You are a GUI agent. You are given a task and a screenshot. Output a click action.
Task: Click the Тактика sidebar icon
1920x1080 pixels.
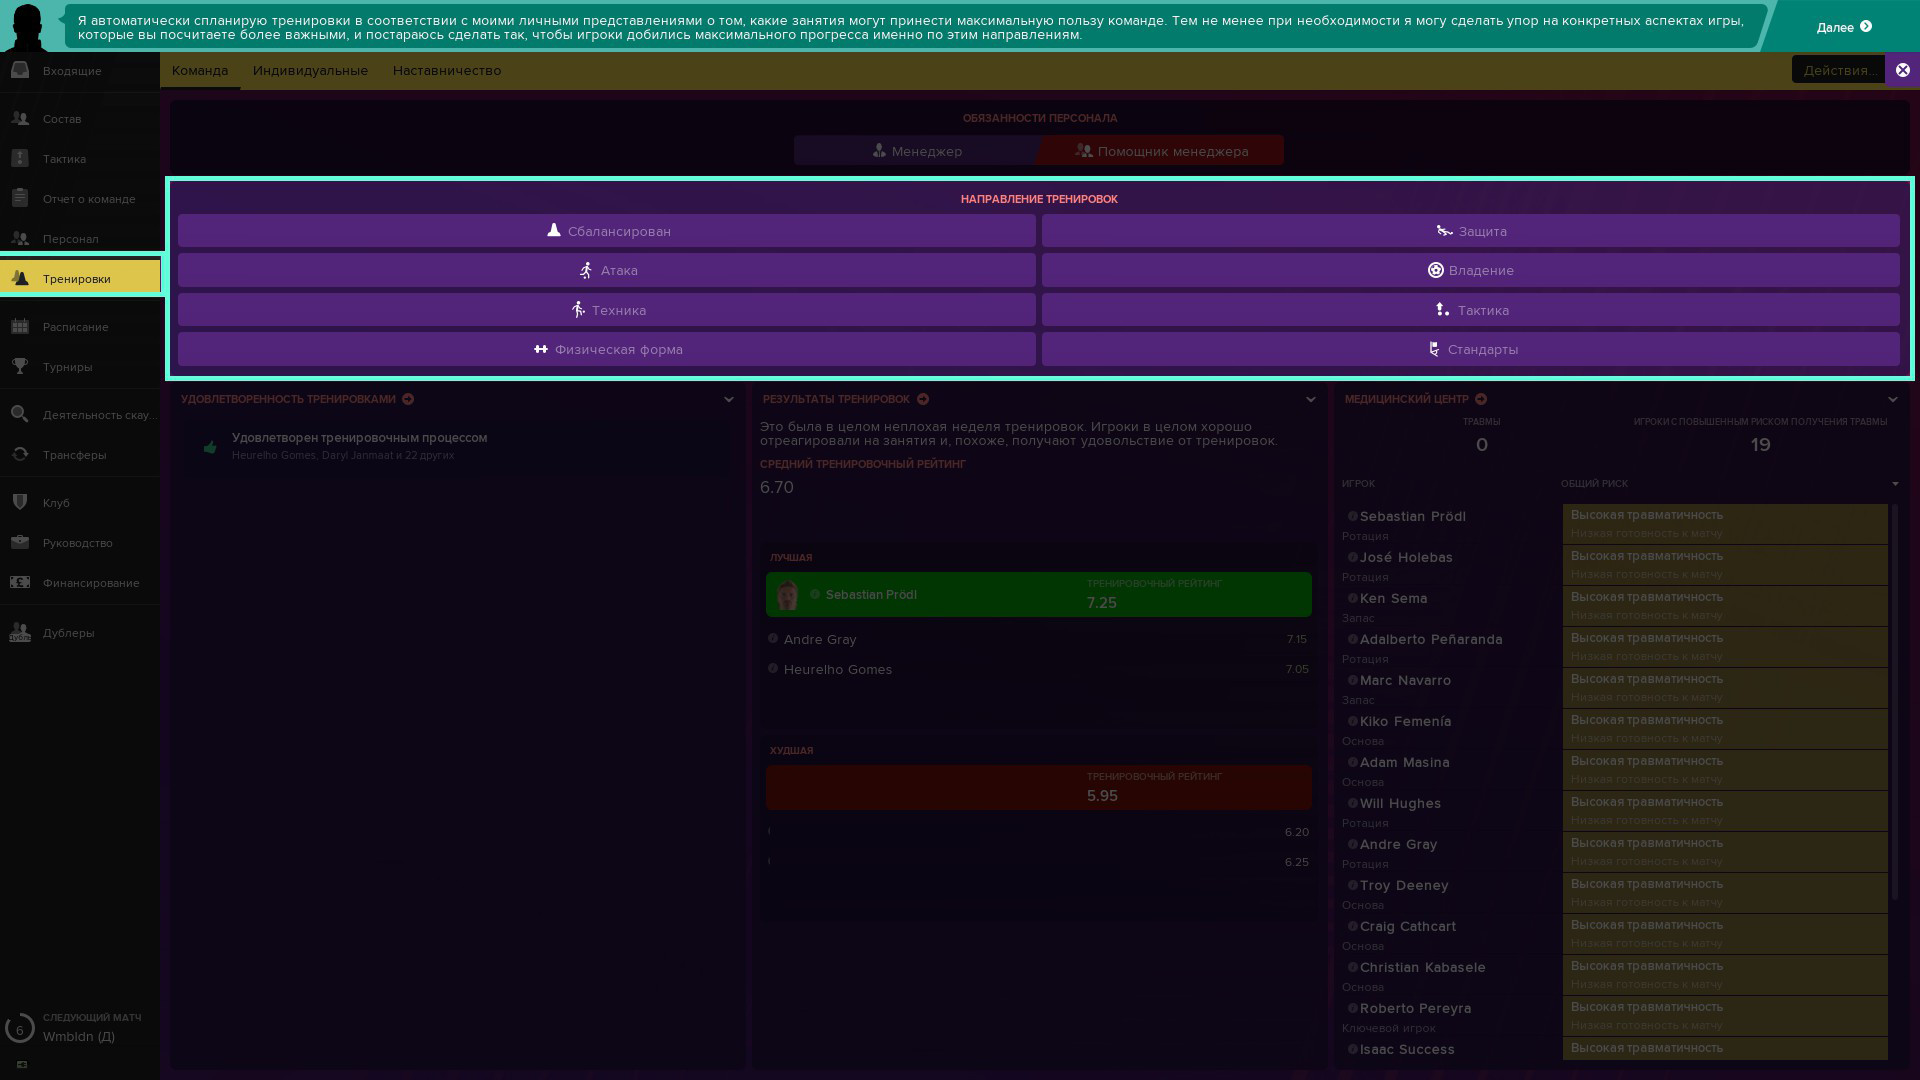(x=20, y=158)
